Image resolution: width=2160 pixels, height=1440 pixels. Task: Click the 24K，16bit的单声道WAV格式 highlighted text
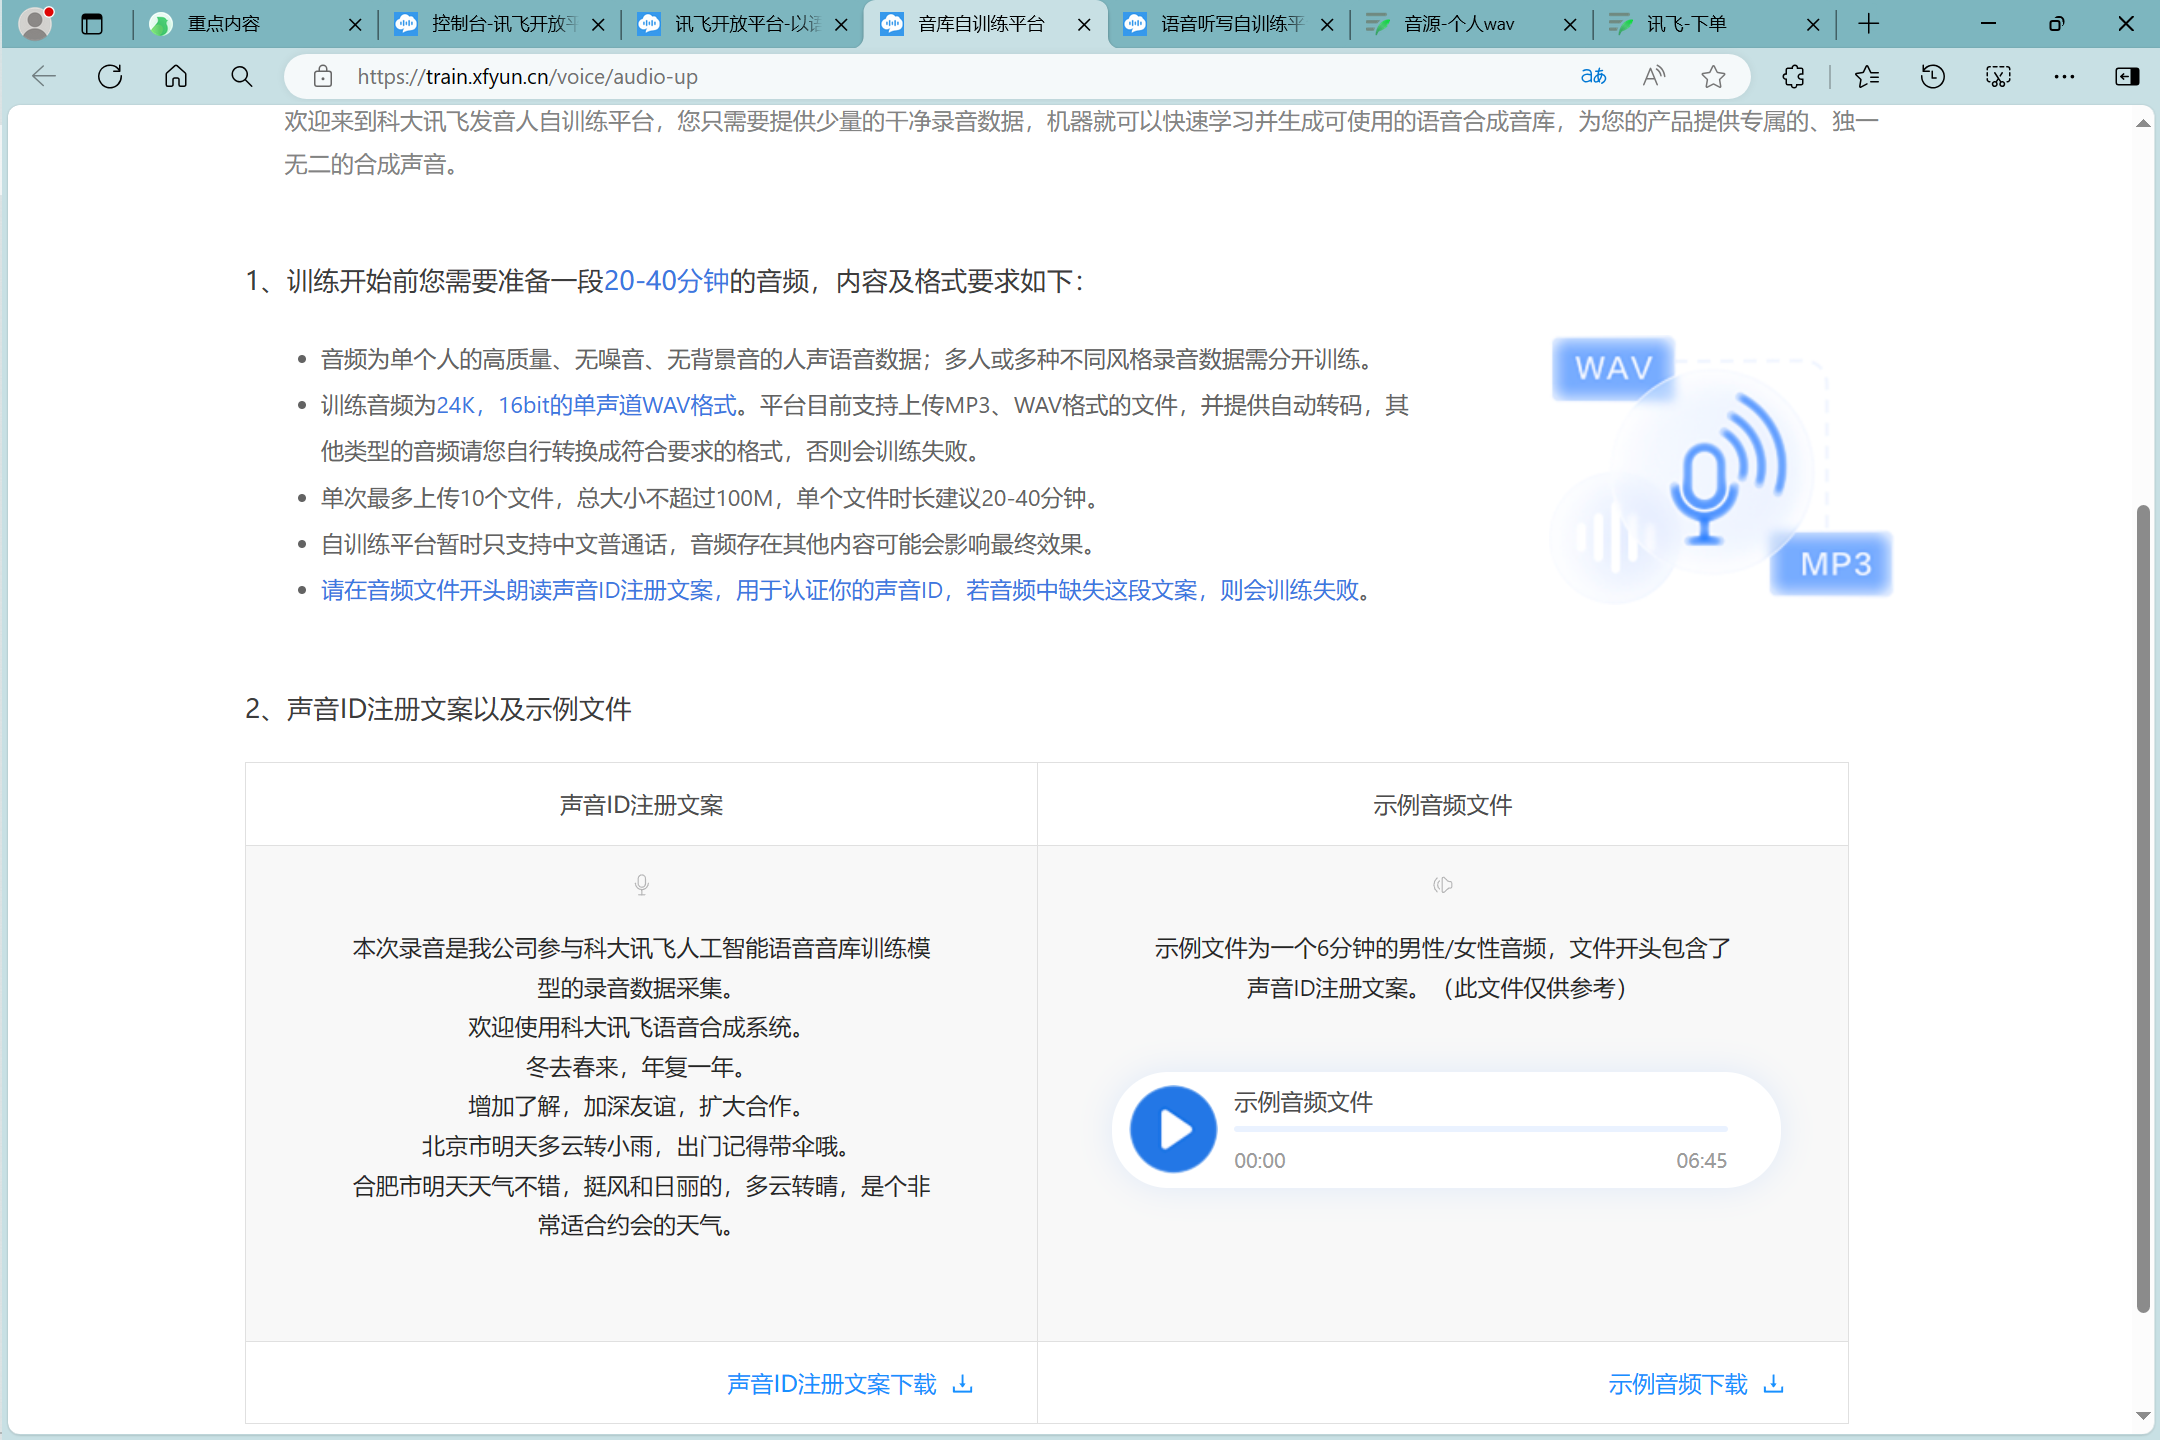tap(587, 405)
